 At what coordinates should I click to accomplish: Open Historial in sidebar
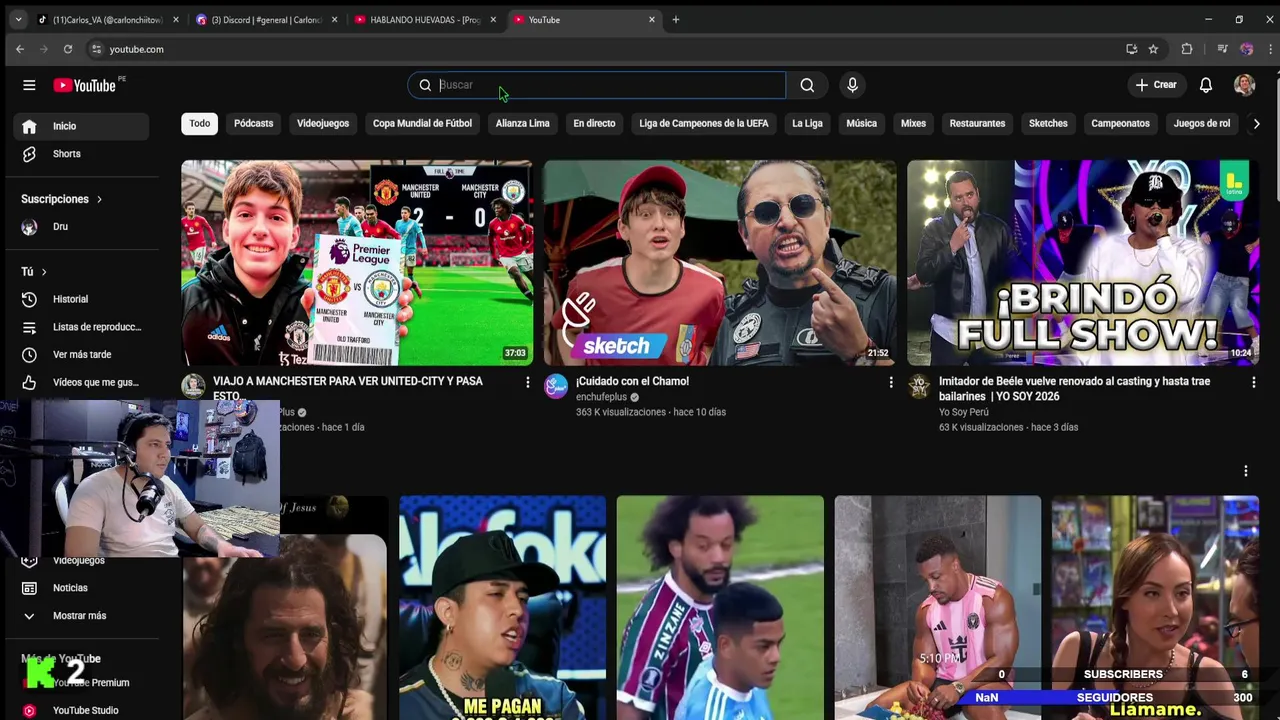point(81,299)
